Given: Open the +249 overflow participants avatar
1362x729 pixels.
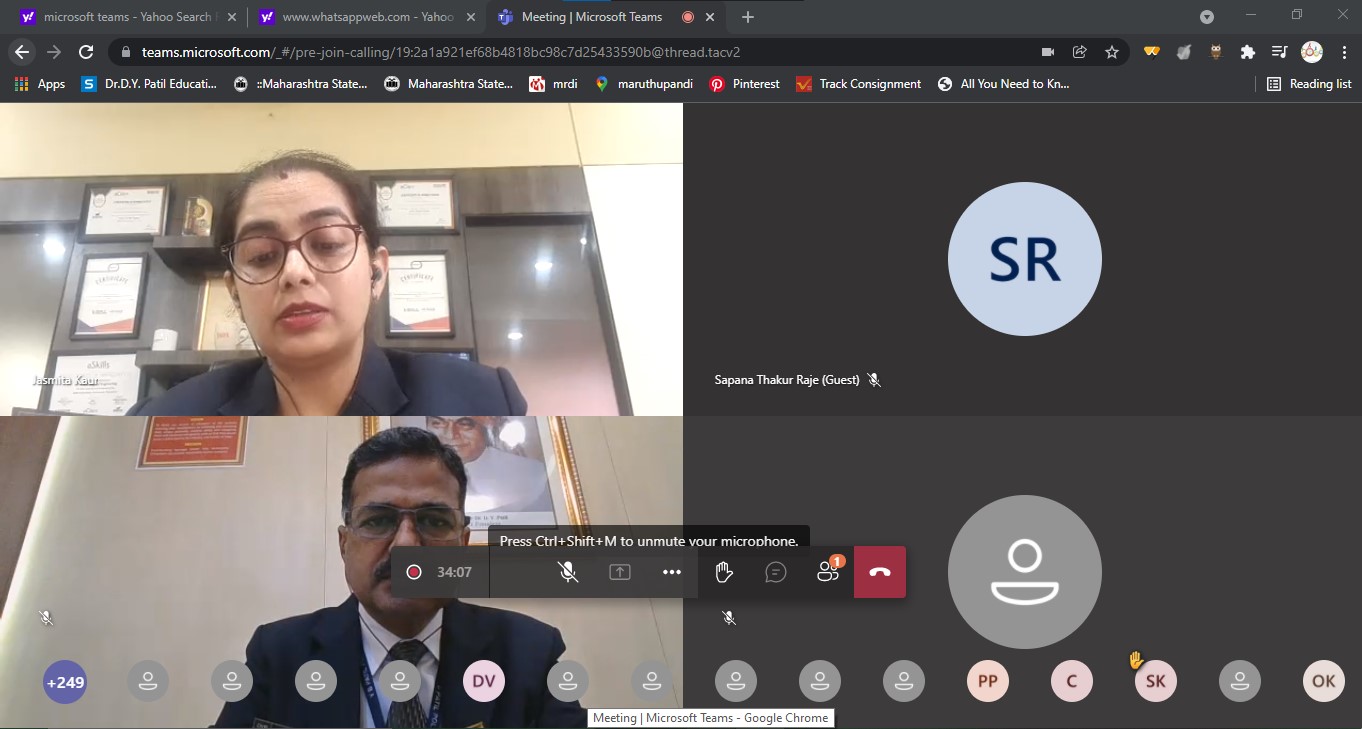Looking at the screenshot, I should pyautogui.click(x=65, y=682).
